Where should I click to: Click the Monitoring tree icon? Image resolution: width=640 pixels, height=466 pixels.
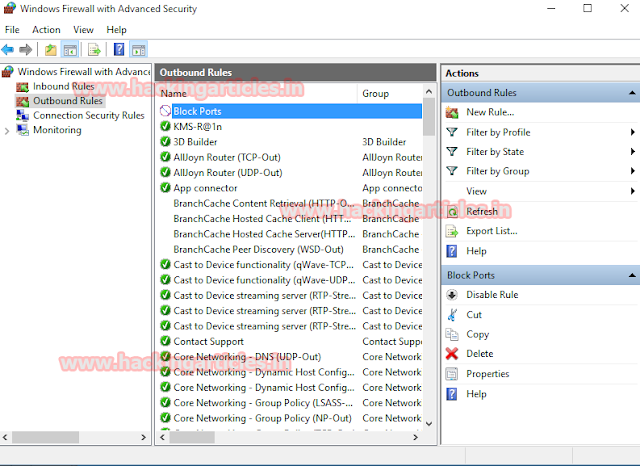22,130
